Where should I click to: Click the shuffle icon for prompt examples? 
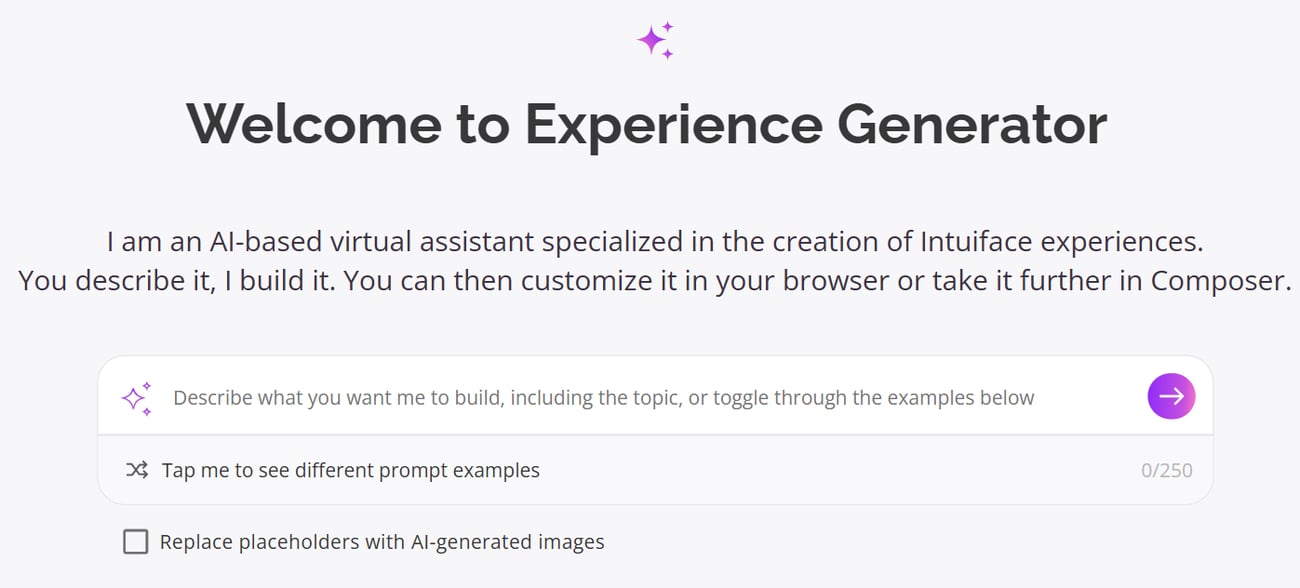137,470
